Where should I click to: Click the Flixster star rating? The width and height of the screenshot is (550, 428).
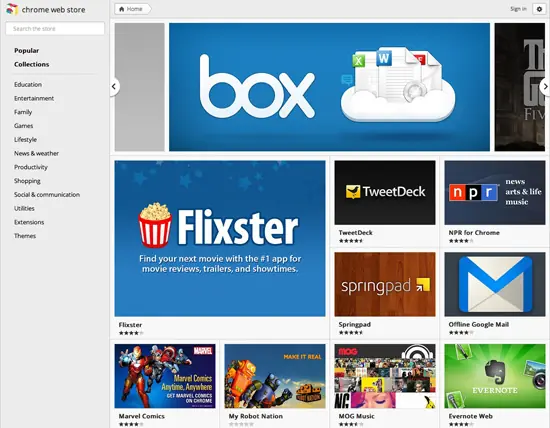(131, 333)
